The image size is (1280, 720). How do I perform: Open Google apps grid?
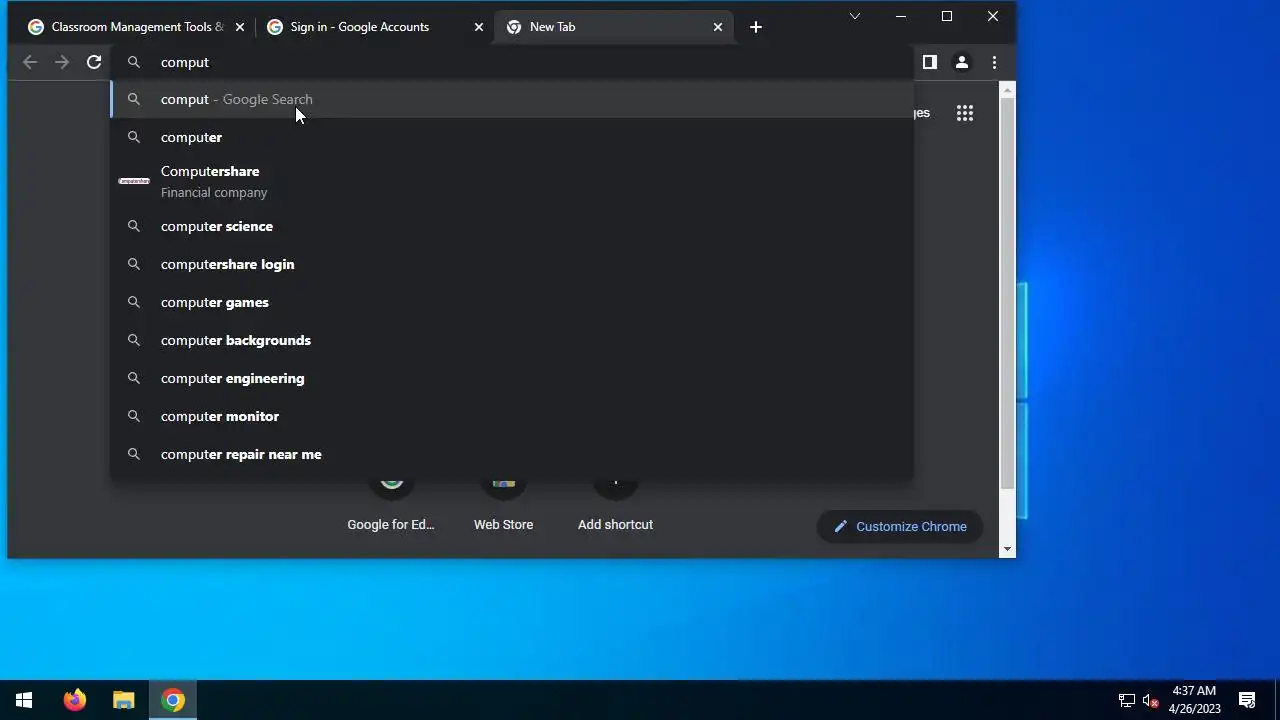click(965, 113)
